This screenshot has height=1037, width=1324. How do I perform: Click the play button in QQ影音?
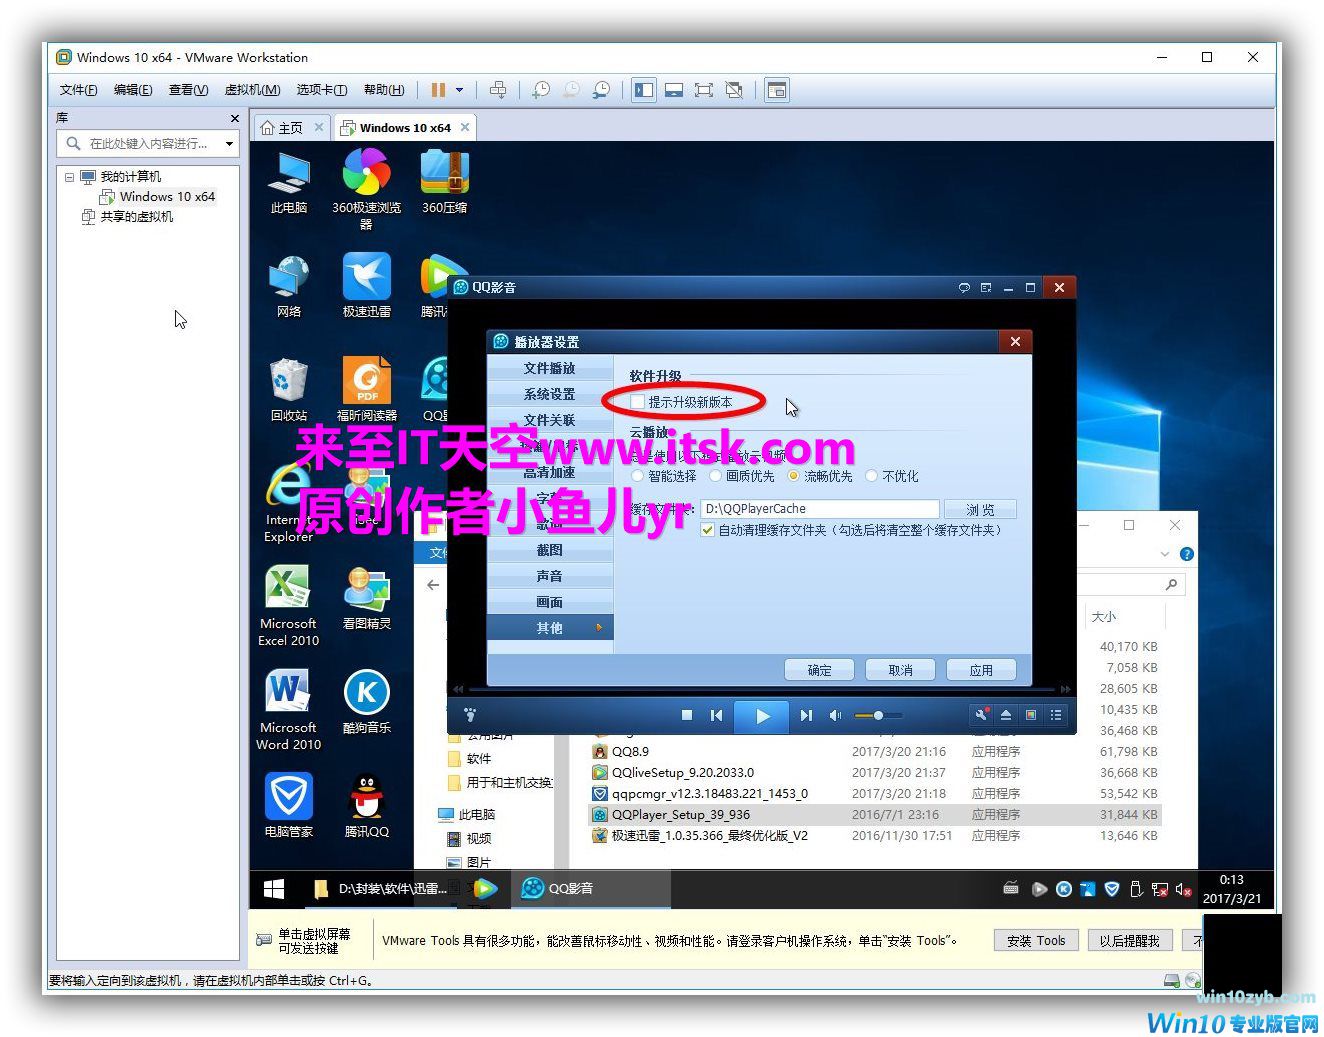tap(762, 716)
